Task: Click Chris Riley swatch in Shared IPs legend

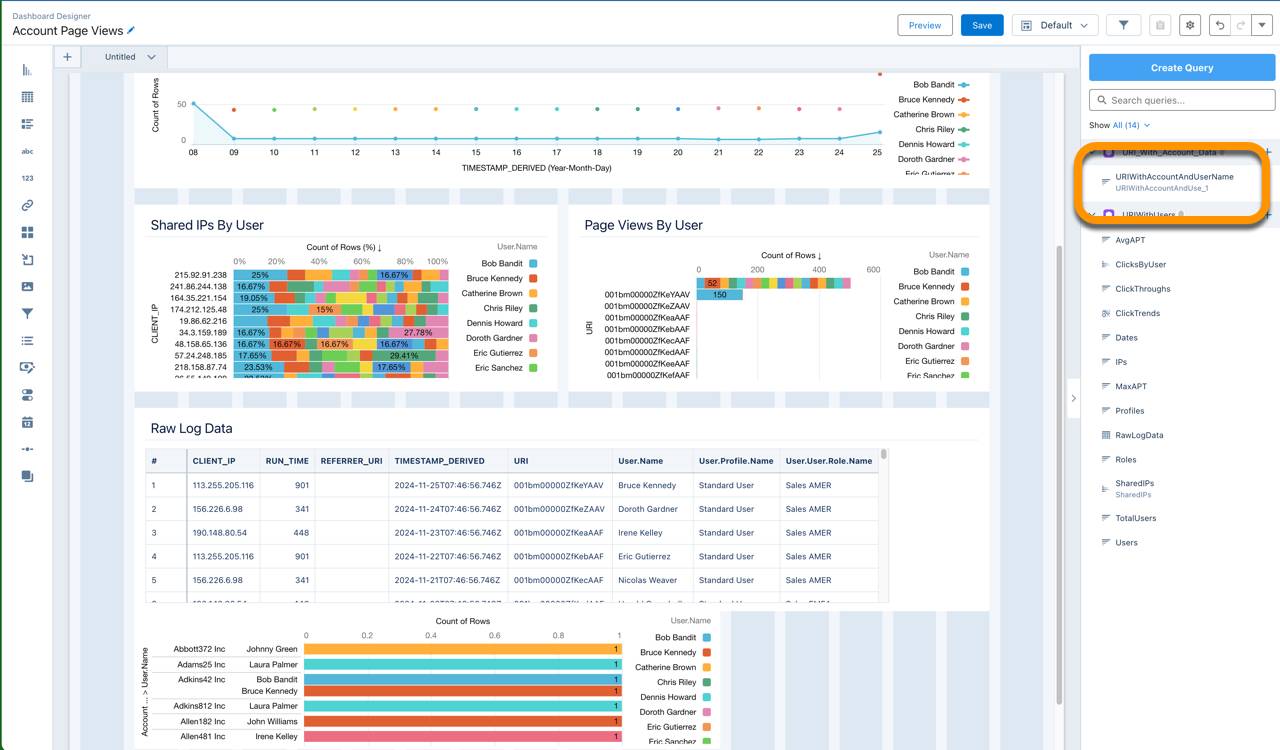Action: click(533, 308)
